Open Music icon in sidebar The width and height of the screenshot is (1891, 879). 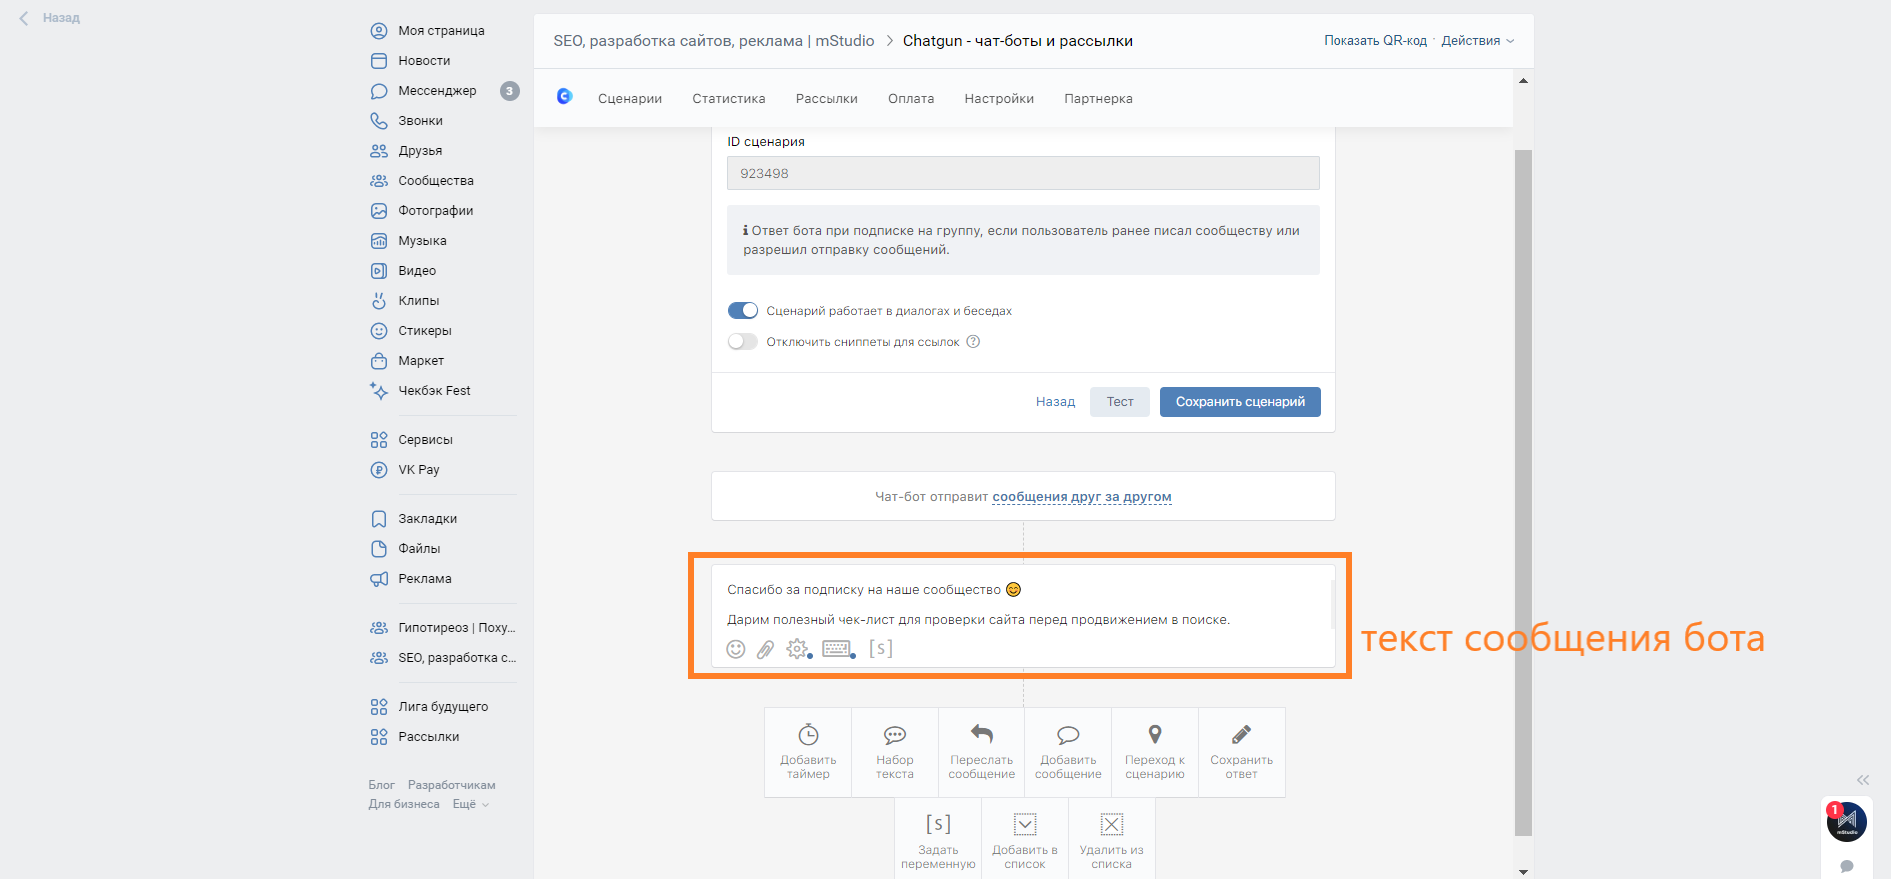point(379,241)
